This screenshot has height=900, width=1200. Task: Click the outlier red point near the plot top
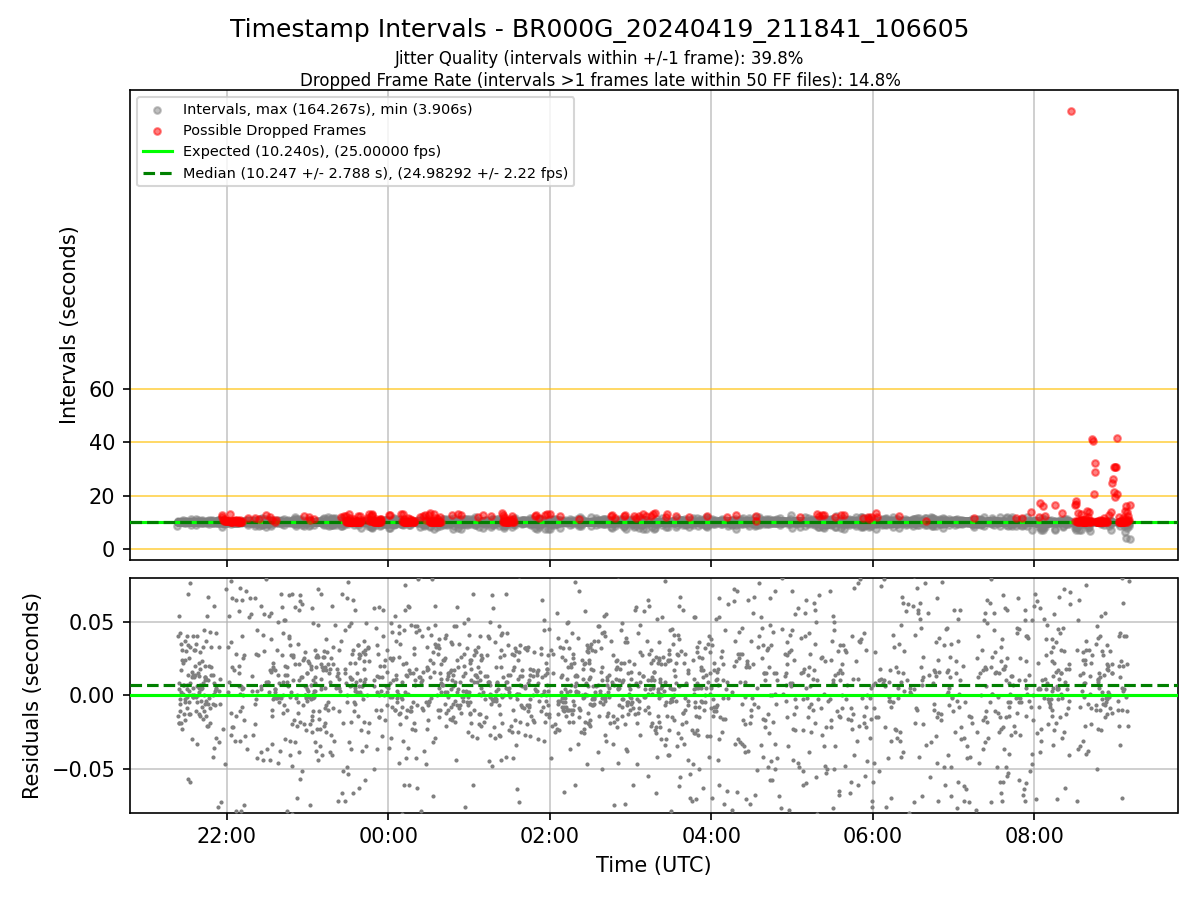pos(1071,111)
